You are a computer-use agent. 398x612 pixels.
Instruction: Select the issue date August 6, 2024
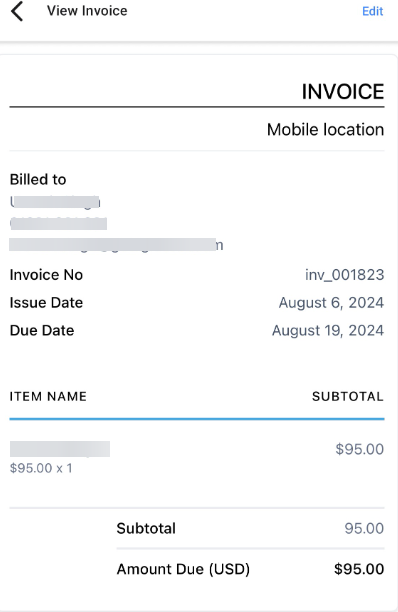tap(331, 303)
